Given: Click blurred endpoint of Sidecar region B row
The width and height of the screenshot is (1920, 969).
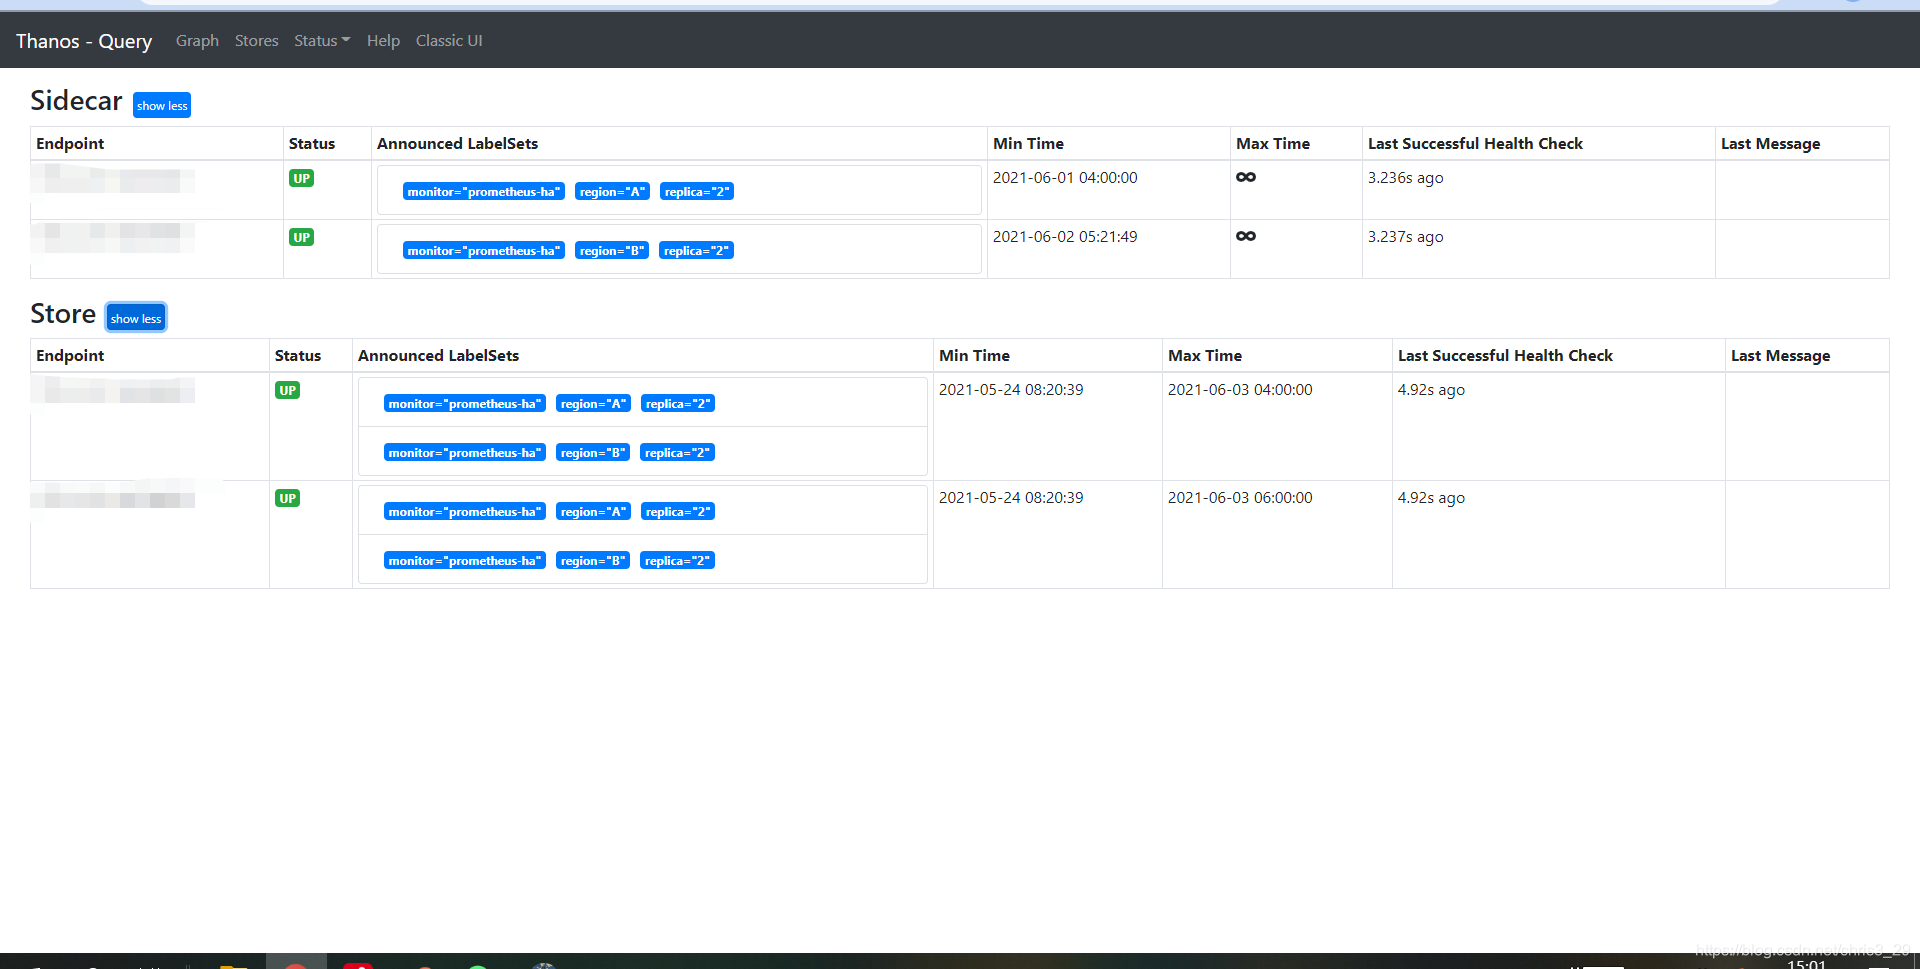Looking at the screenshot, I should coord(113,239).
